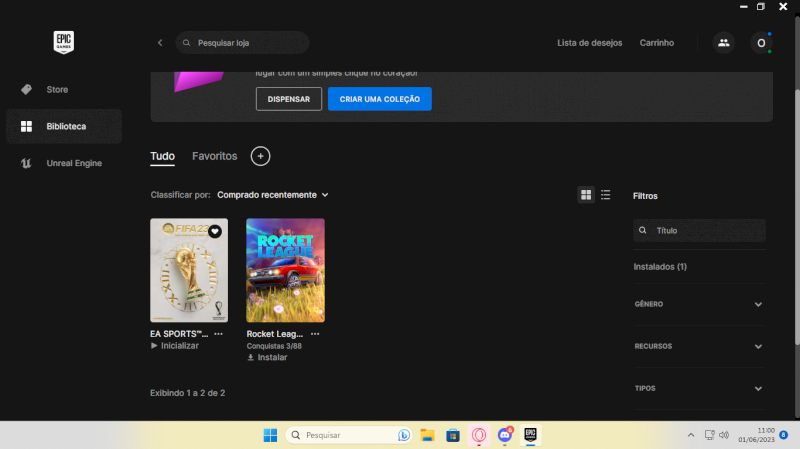Open Lista de desejos

(x=589, y=43)
